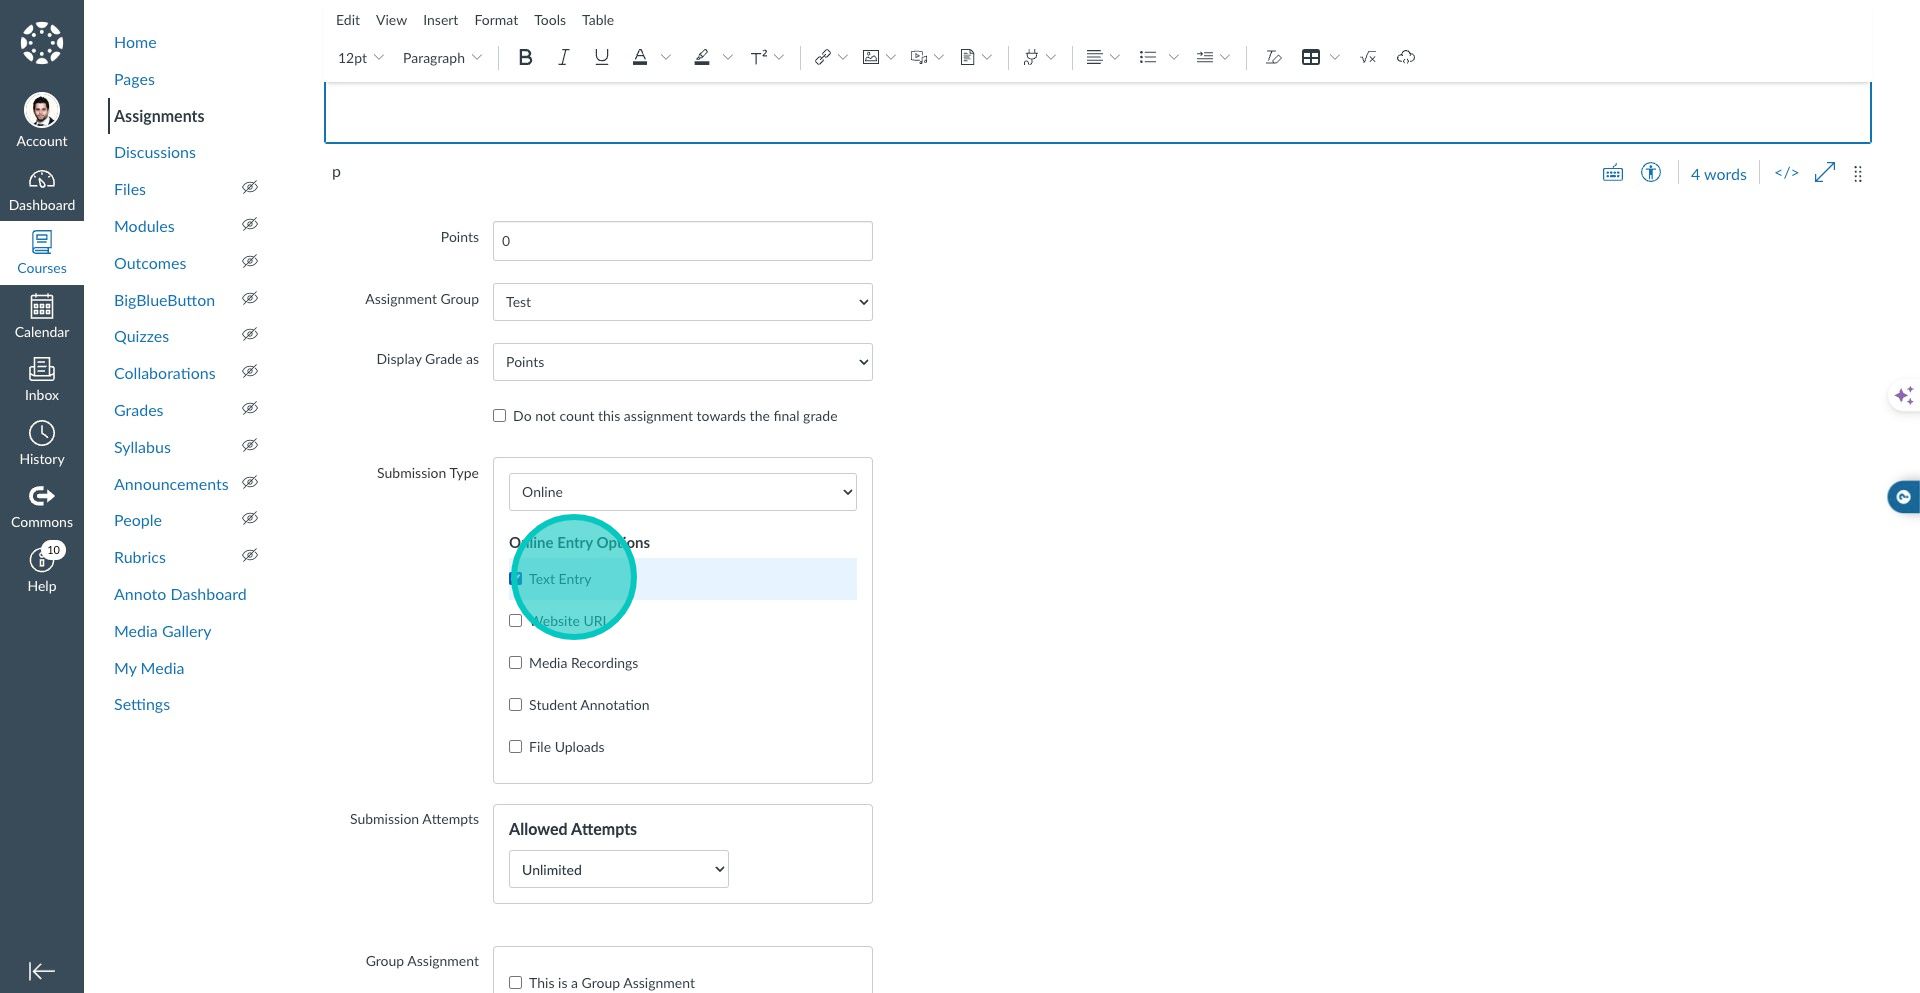The image size is (1920, 993).
Task: Open the Insert menu in editor
Action: 440,20
